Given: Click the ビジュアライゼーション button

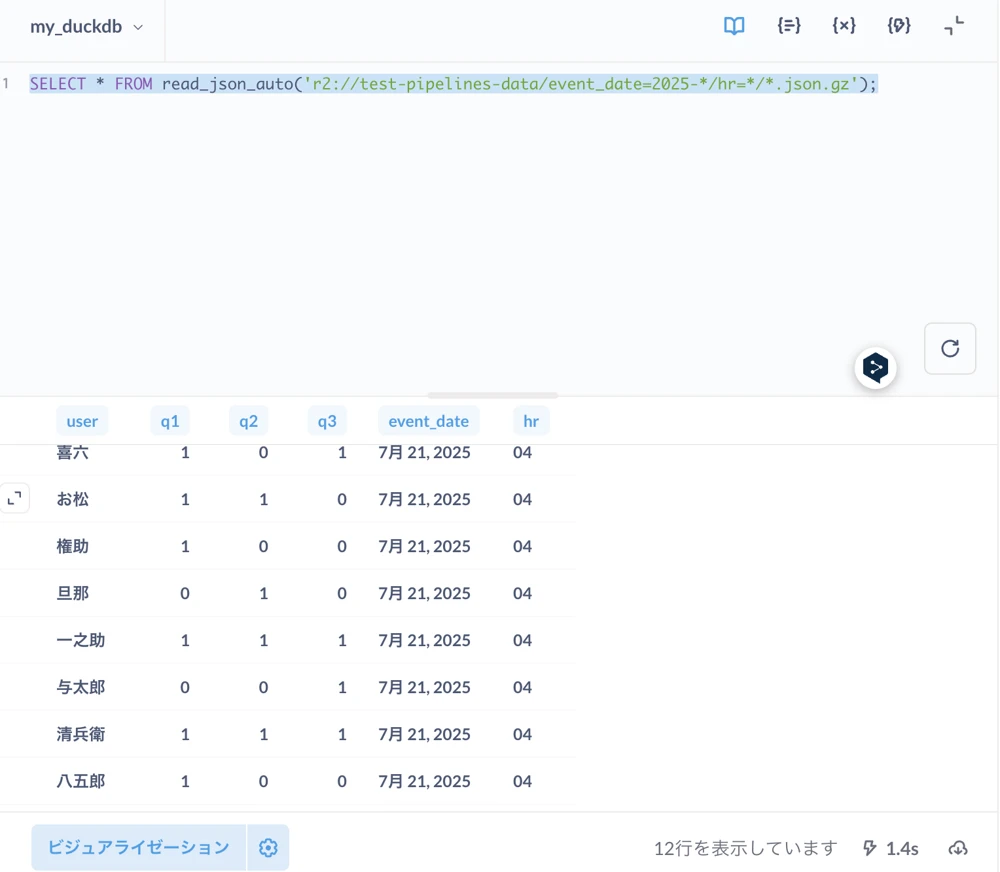Looking at the screenshot, I should pos(138,848).
